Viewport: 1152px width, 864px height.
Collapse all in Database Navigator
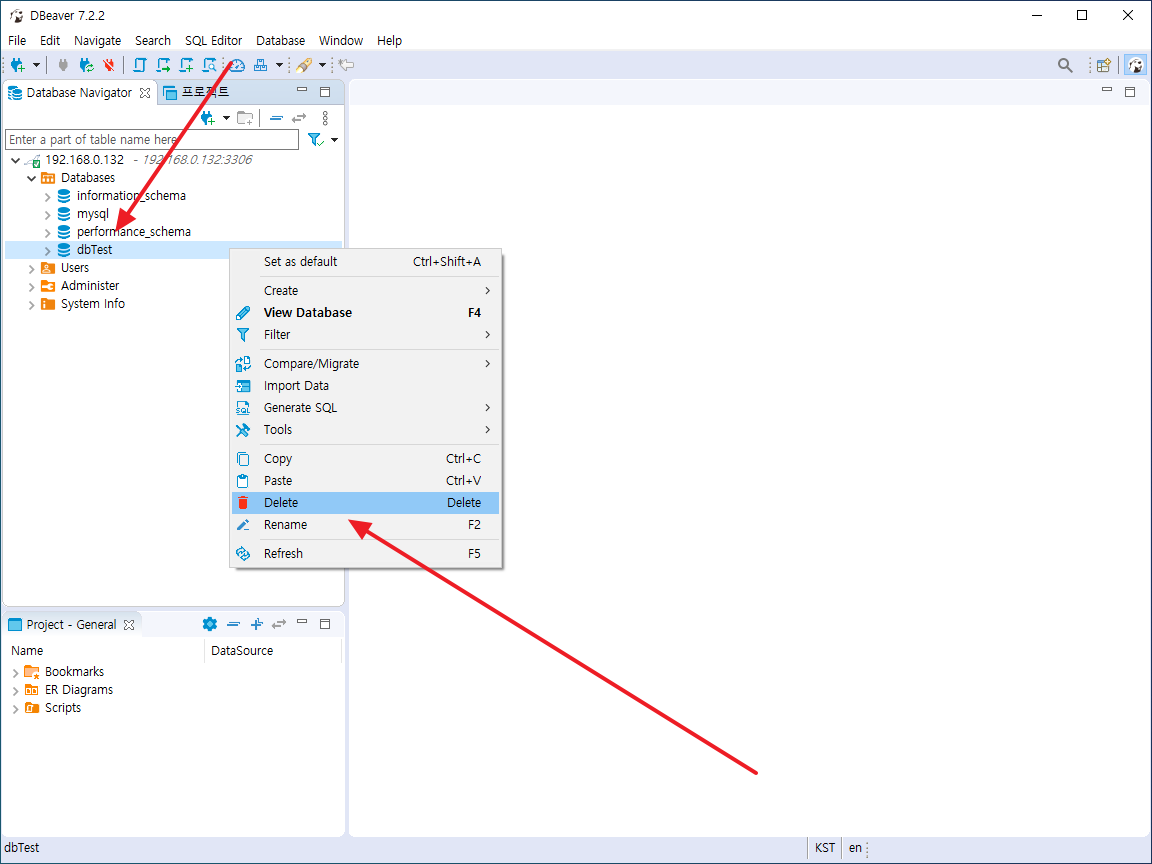point(276,118)
